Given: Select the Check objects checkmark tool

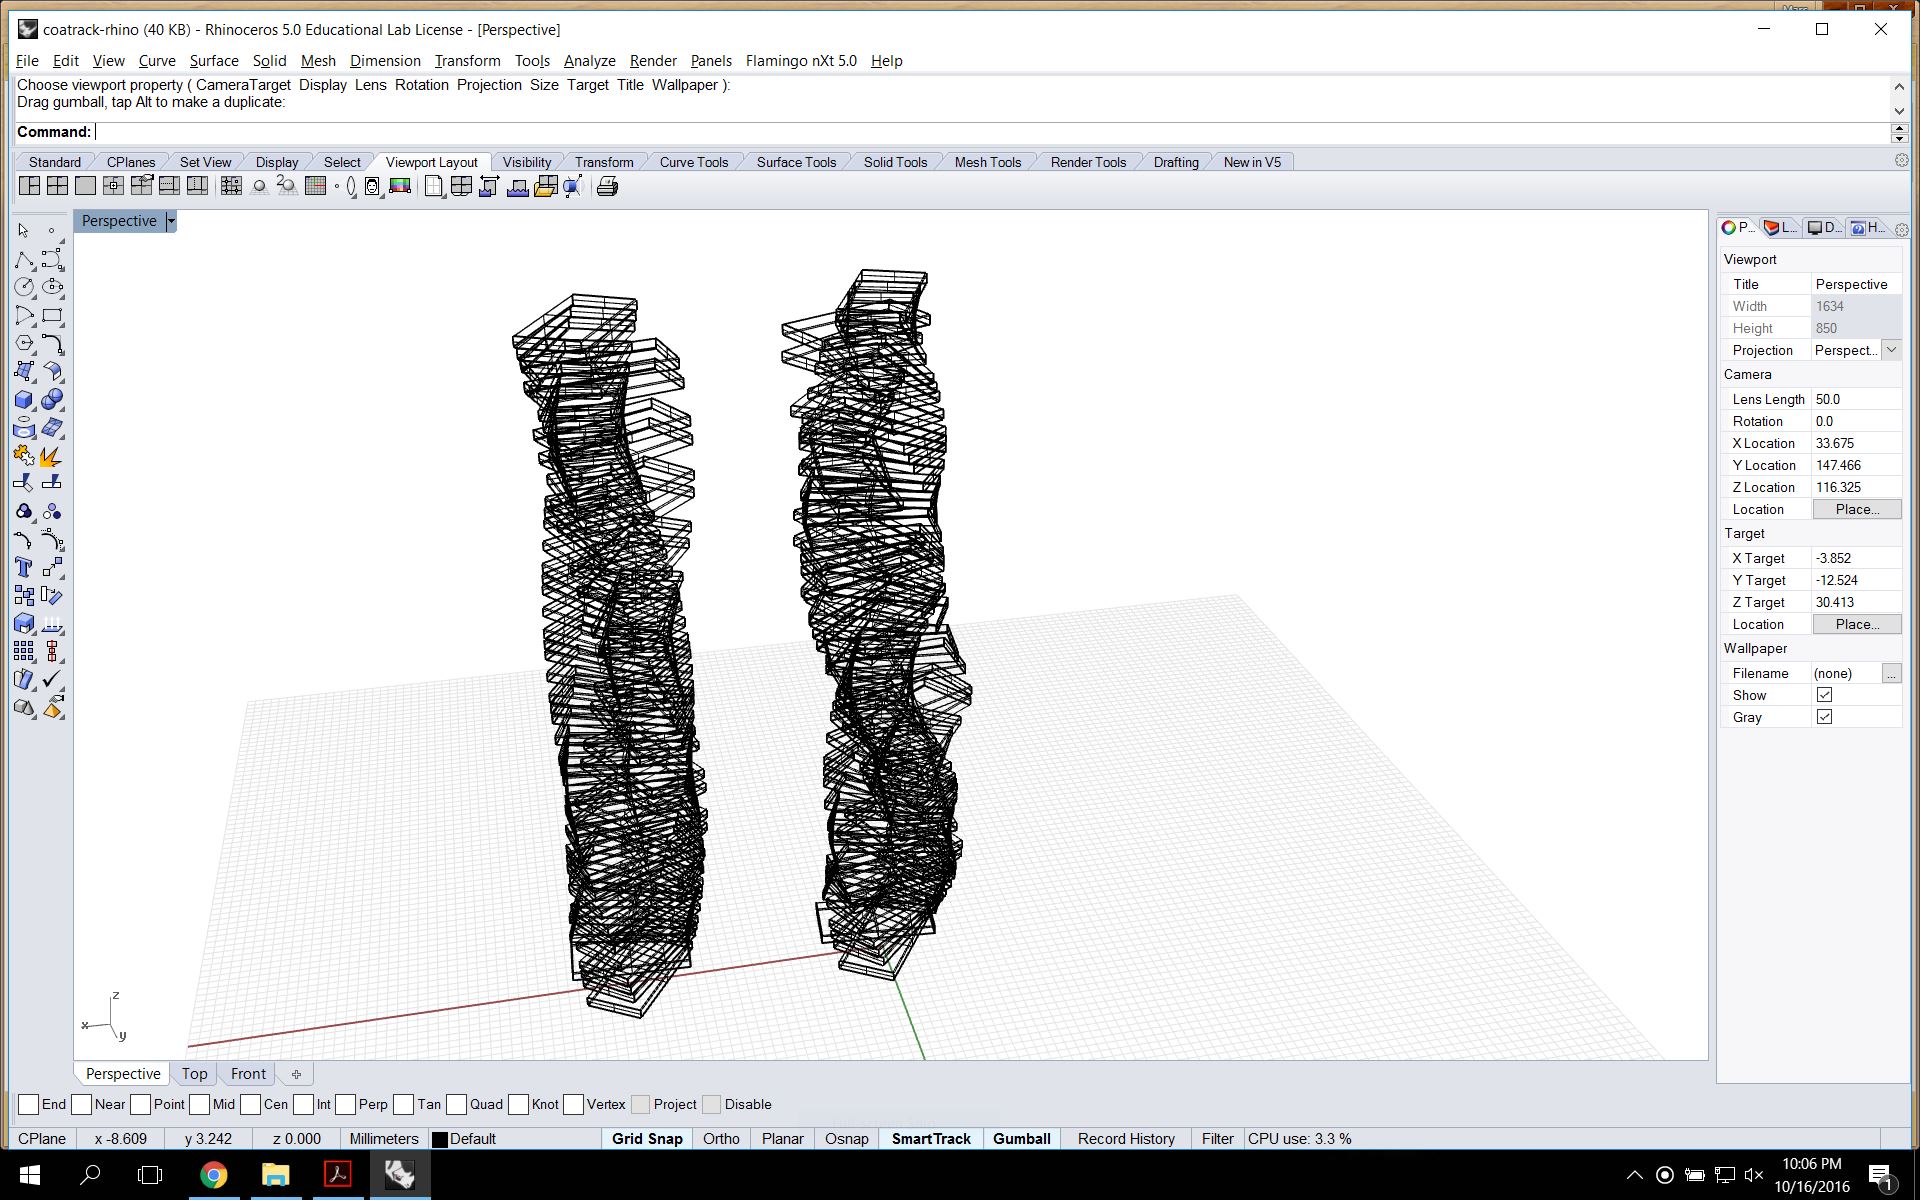Looking at the screenshot, I should click(x=52, y=679).
